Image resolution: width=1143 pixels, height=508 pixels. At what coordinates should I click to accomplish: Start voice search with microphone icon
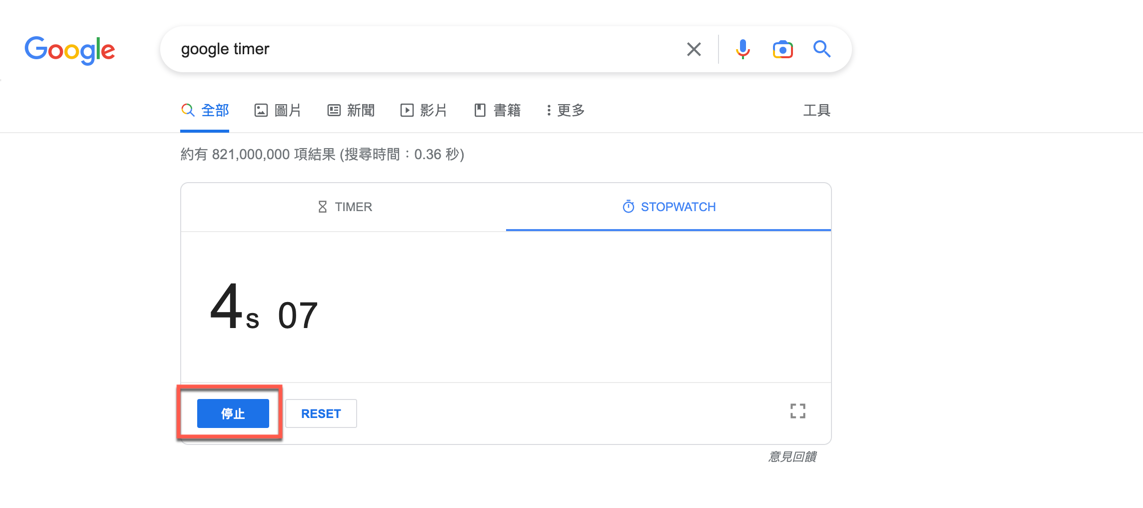(743, 50)
